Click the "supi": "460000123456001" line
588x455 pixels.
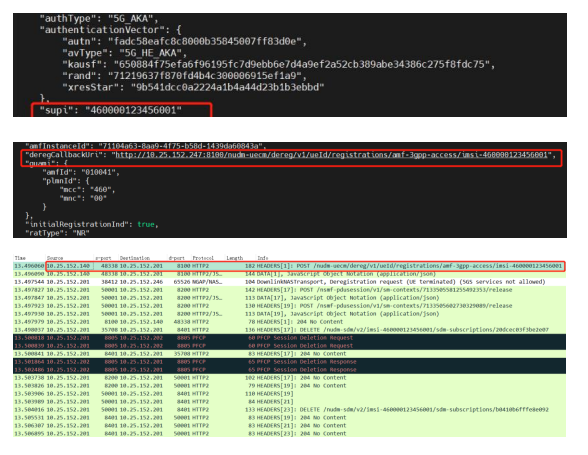[x=111, y=110]
